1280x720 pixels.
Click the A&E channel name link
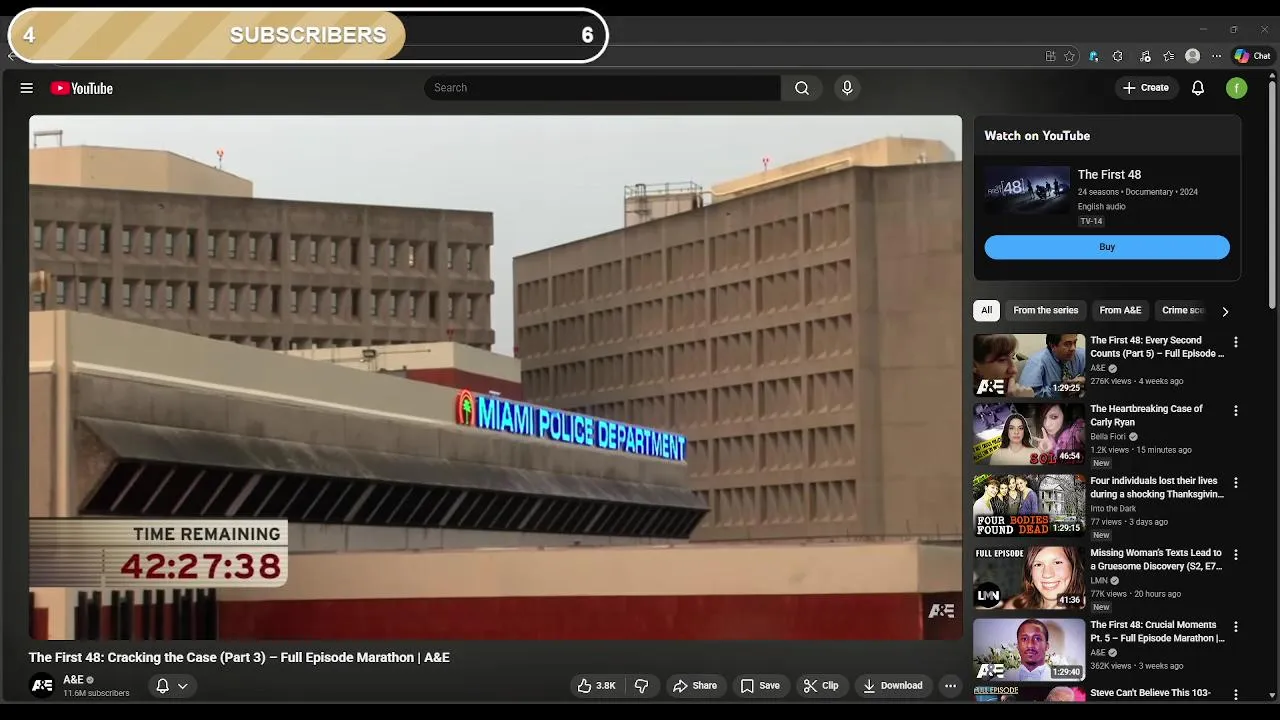[x=73, y=680]
